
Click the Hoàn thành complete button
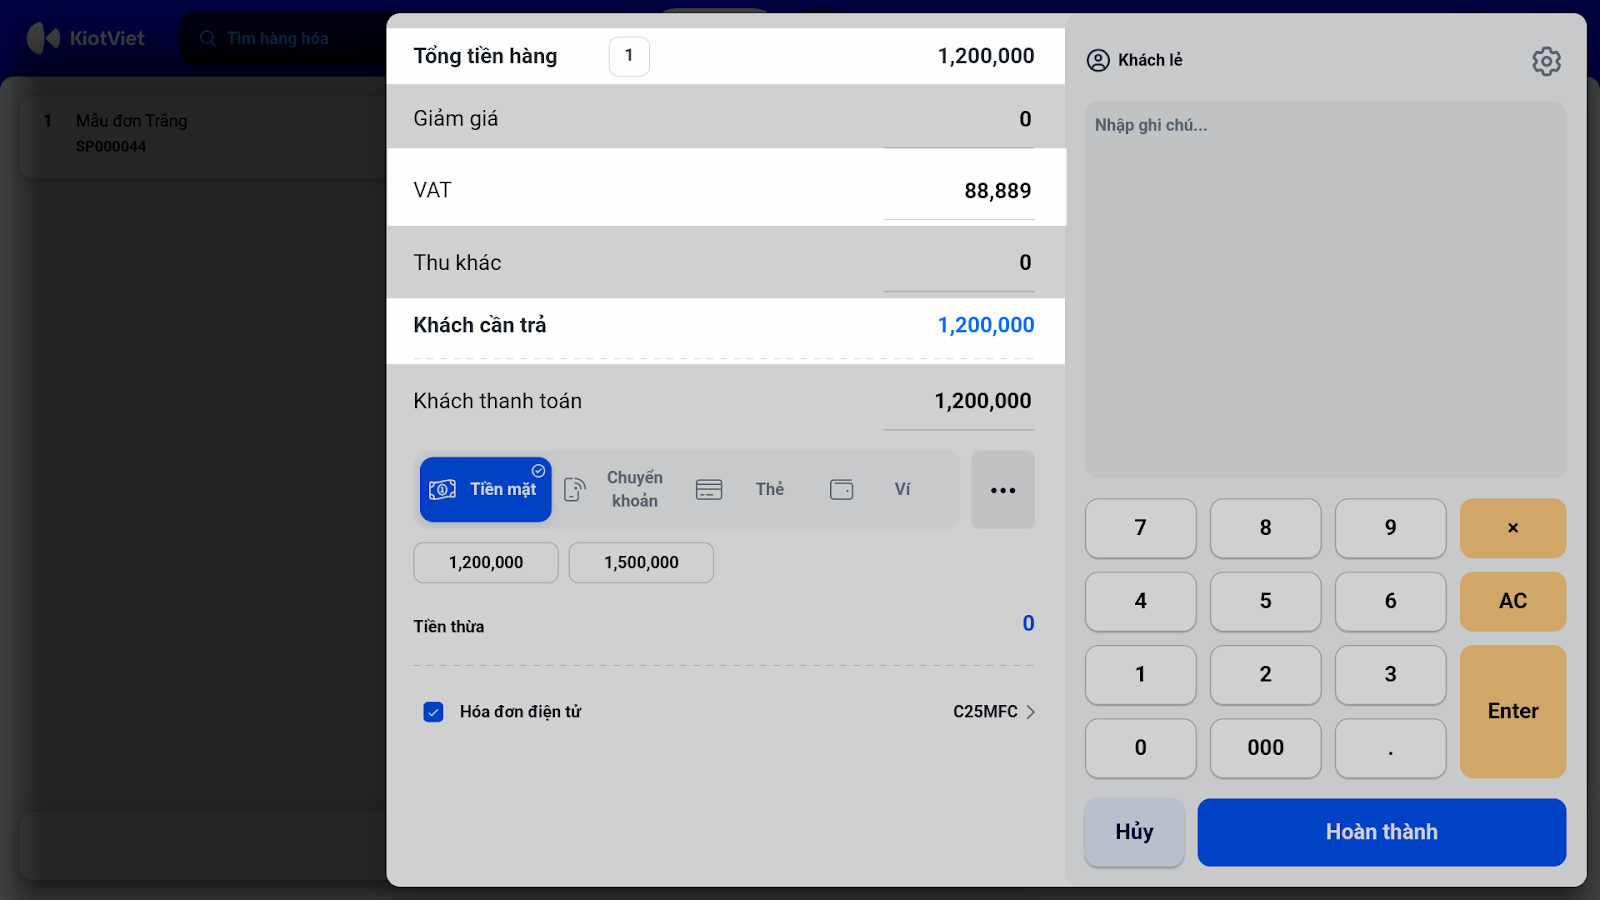[x=1382, y=832]
